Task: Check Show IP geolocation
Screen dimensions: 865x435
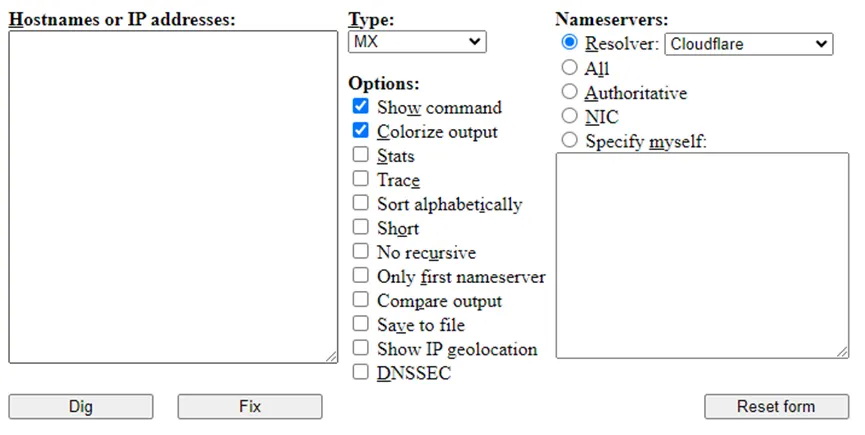Action: pyautogui.click(x=360, y=348)
